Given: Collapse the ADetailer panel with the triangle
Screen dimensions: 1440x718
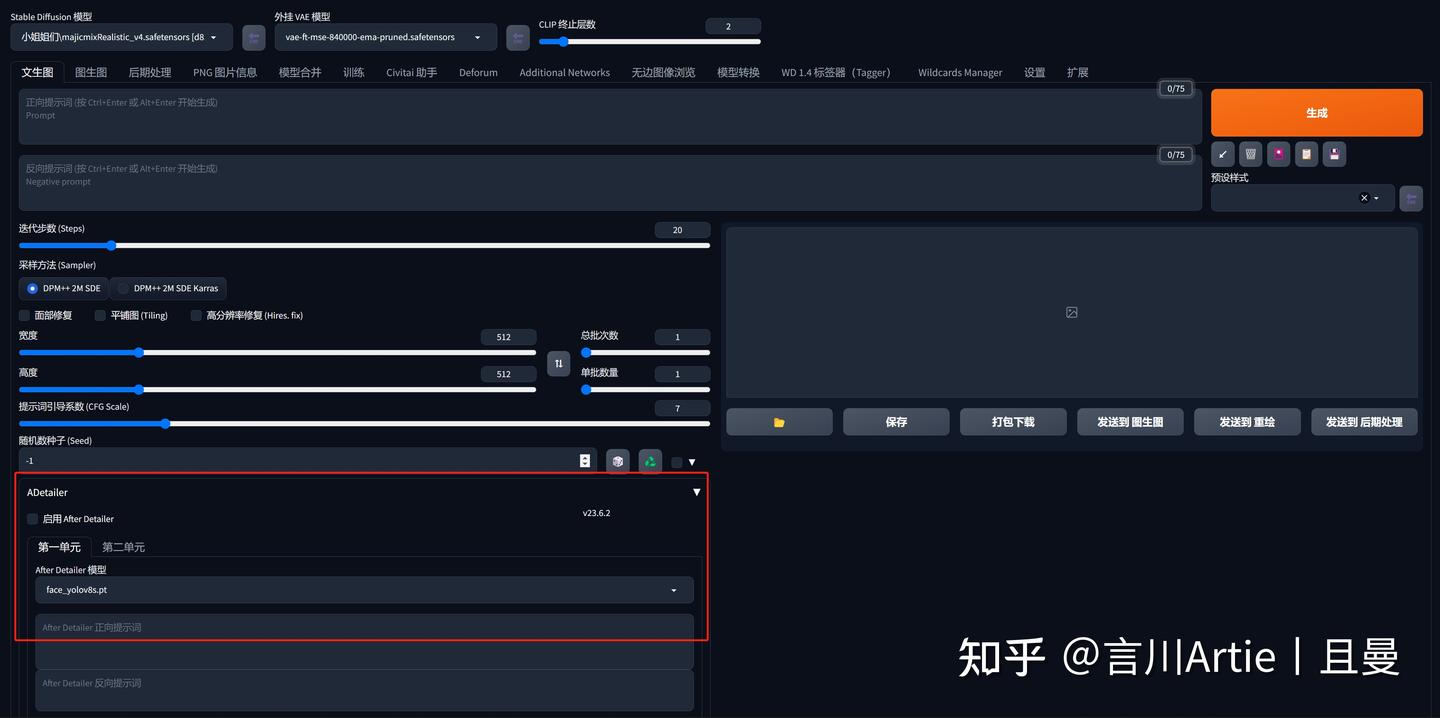Looking at the screenshot, I should [x=697, y=492].
